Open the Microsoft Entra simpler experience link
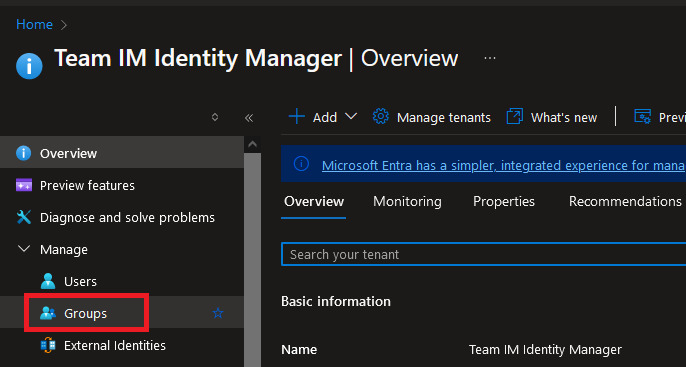 (504, 165)
